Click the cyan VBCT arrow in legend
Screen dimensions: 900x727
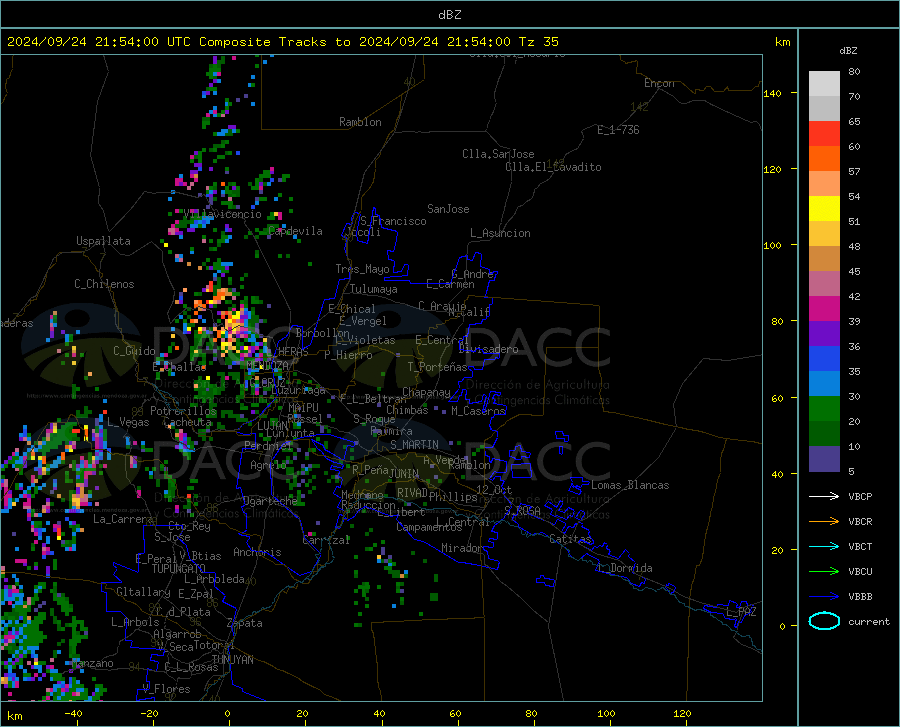(x=824, y=546)
